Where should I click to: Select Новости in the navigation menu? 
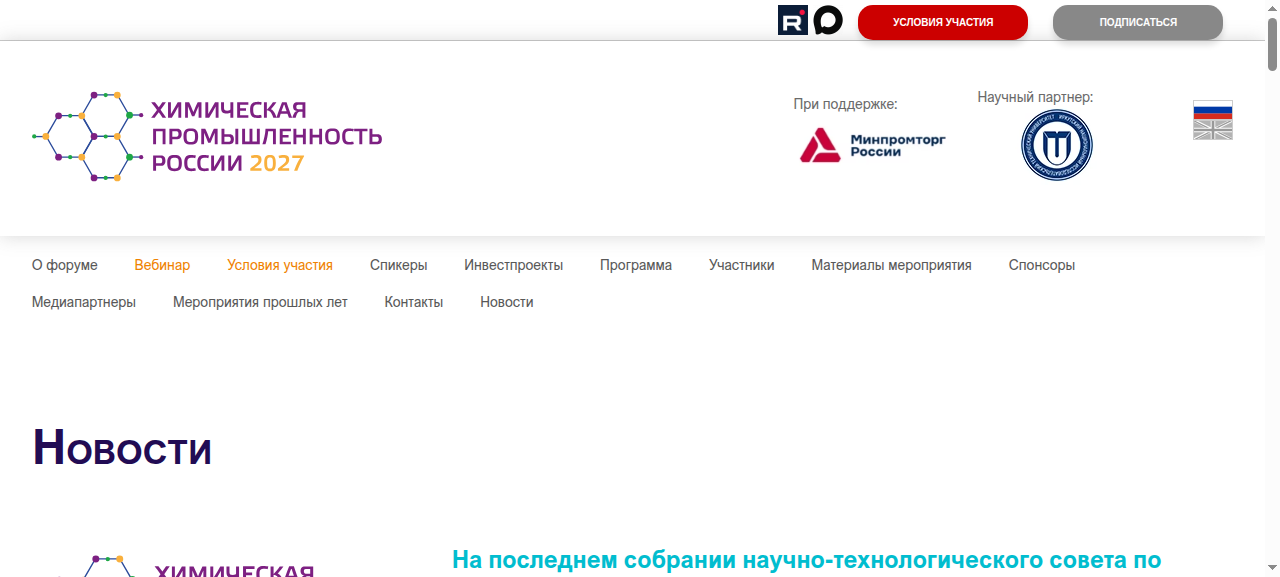tap(507, 302)
